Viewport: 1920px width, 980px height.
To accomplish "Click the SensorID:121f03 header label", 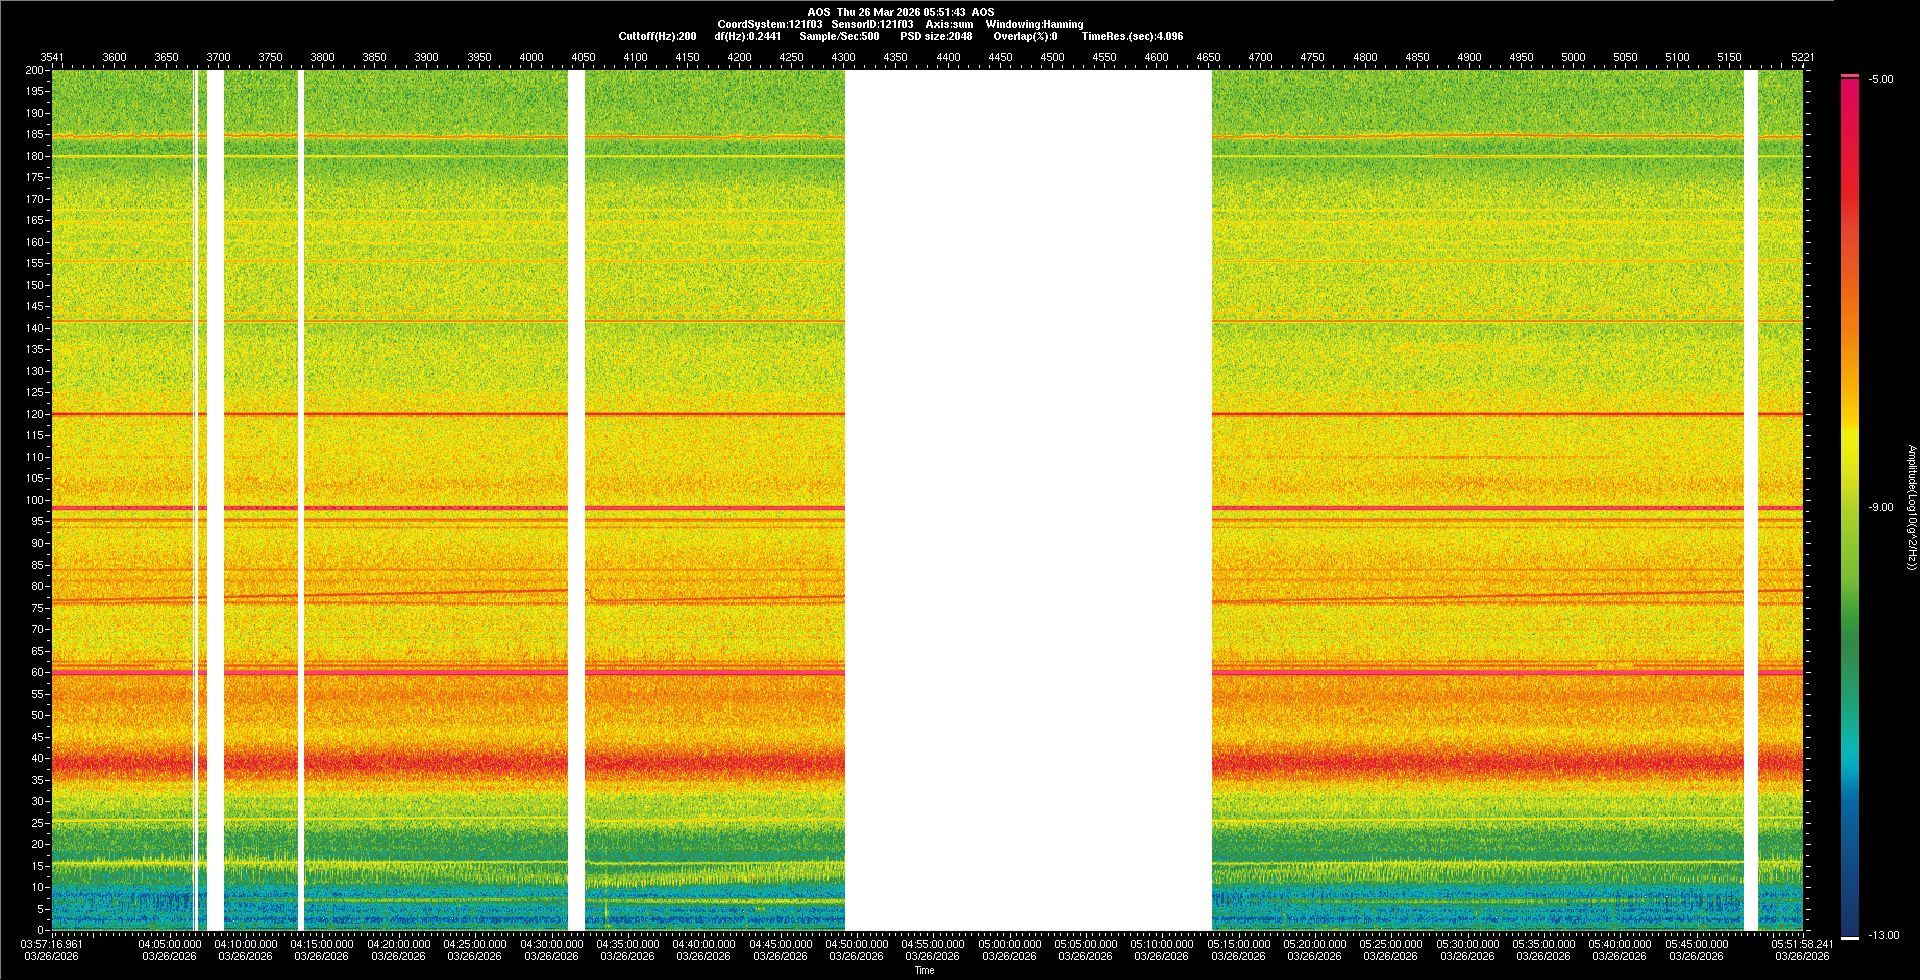I will click(x=872, y=24).
